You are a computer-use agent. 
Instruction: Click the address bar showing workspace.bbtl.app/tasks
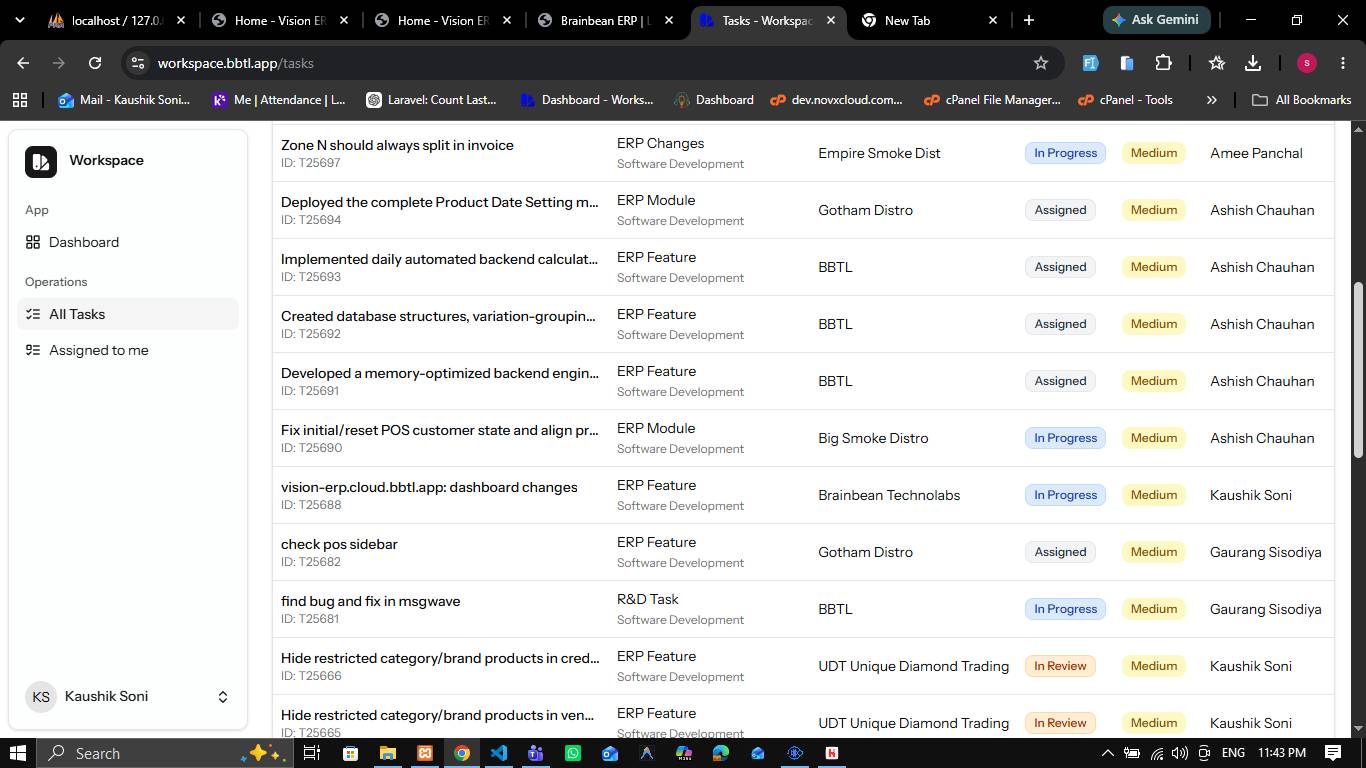tap(590, 63)
